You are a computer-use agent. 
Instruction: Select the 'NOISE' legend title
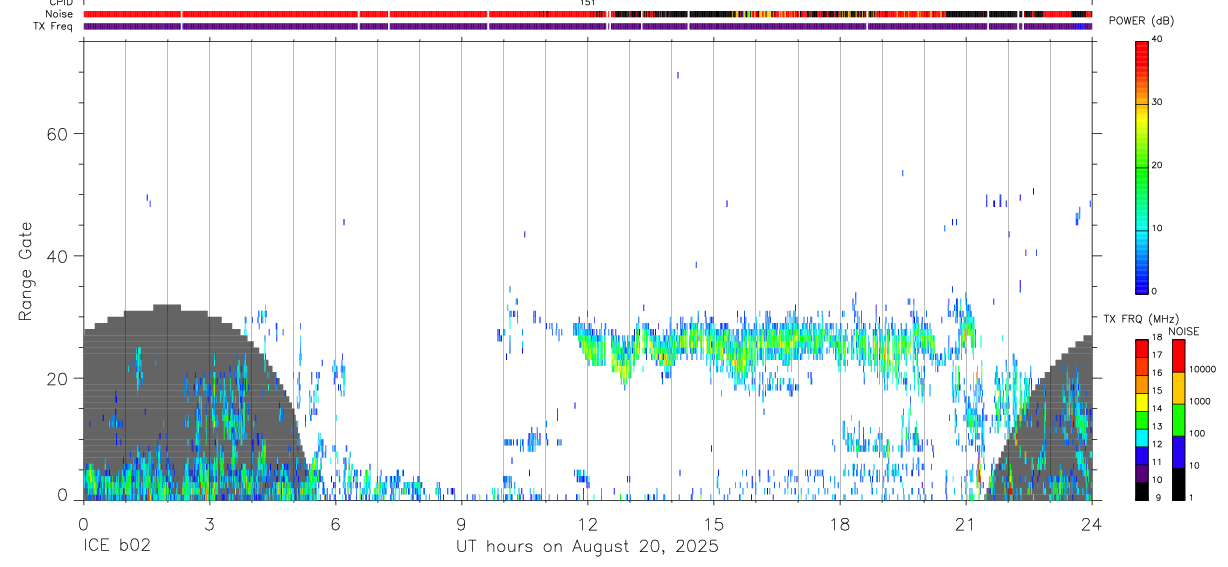coord(1183,331)
